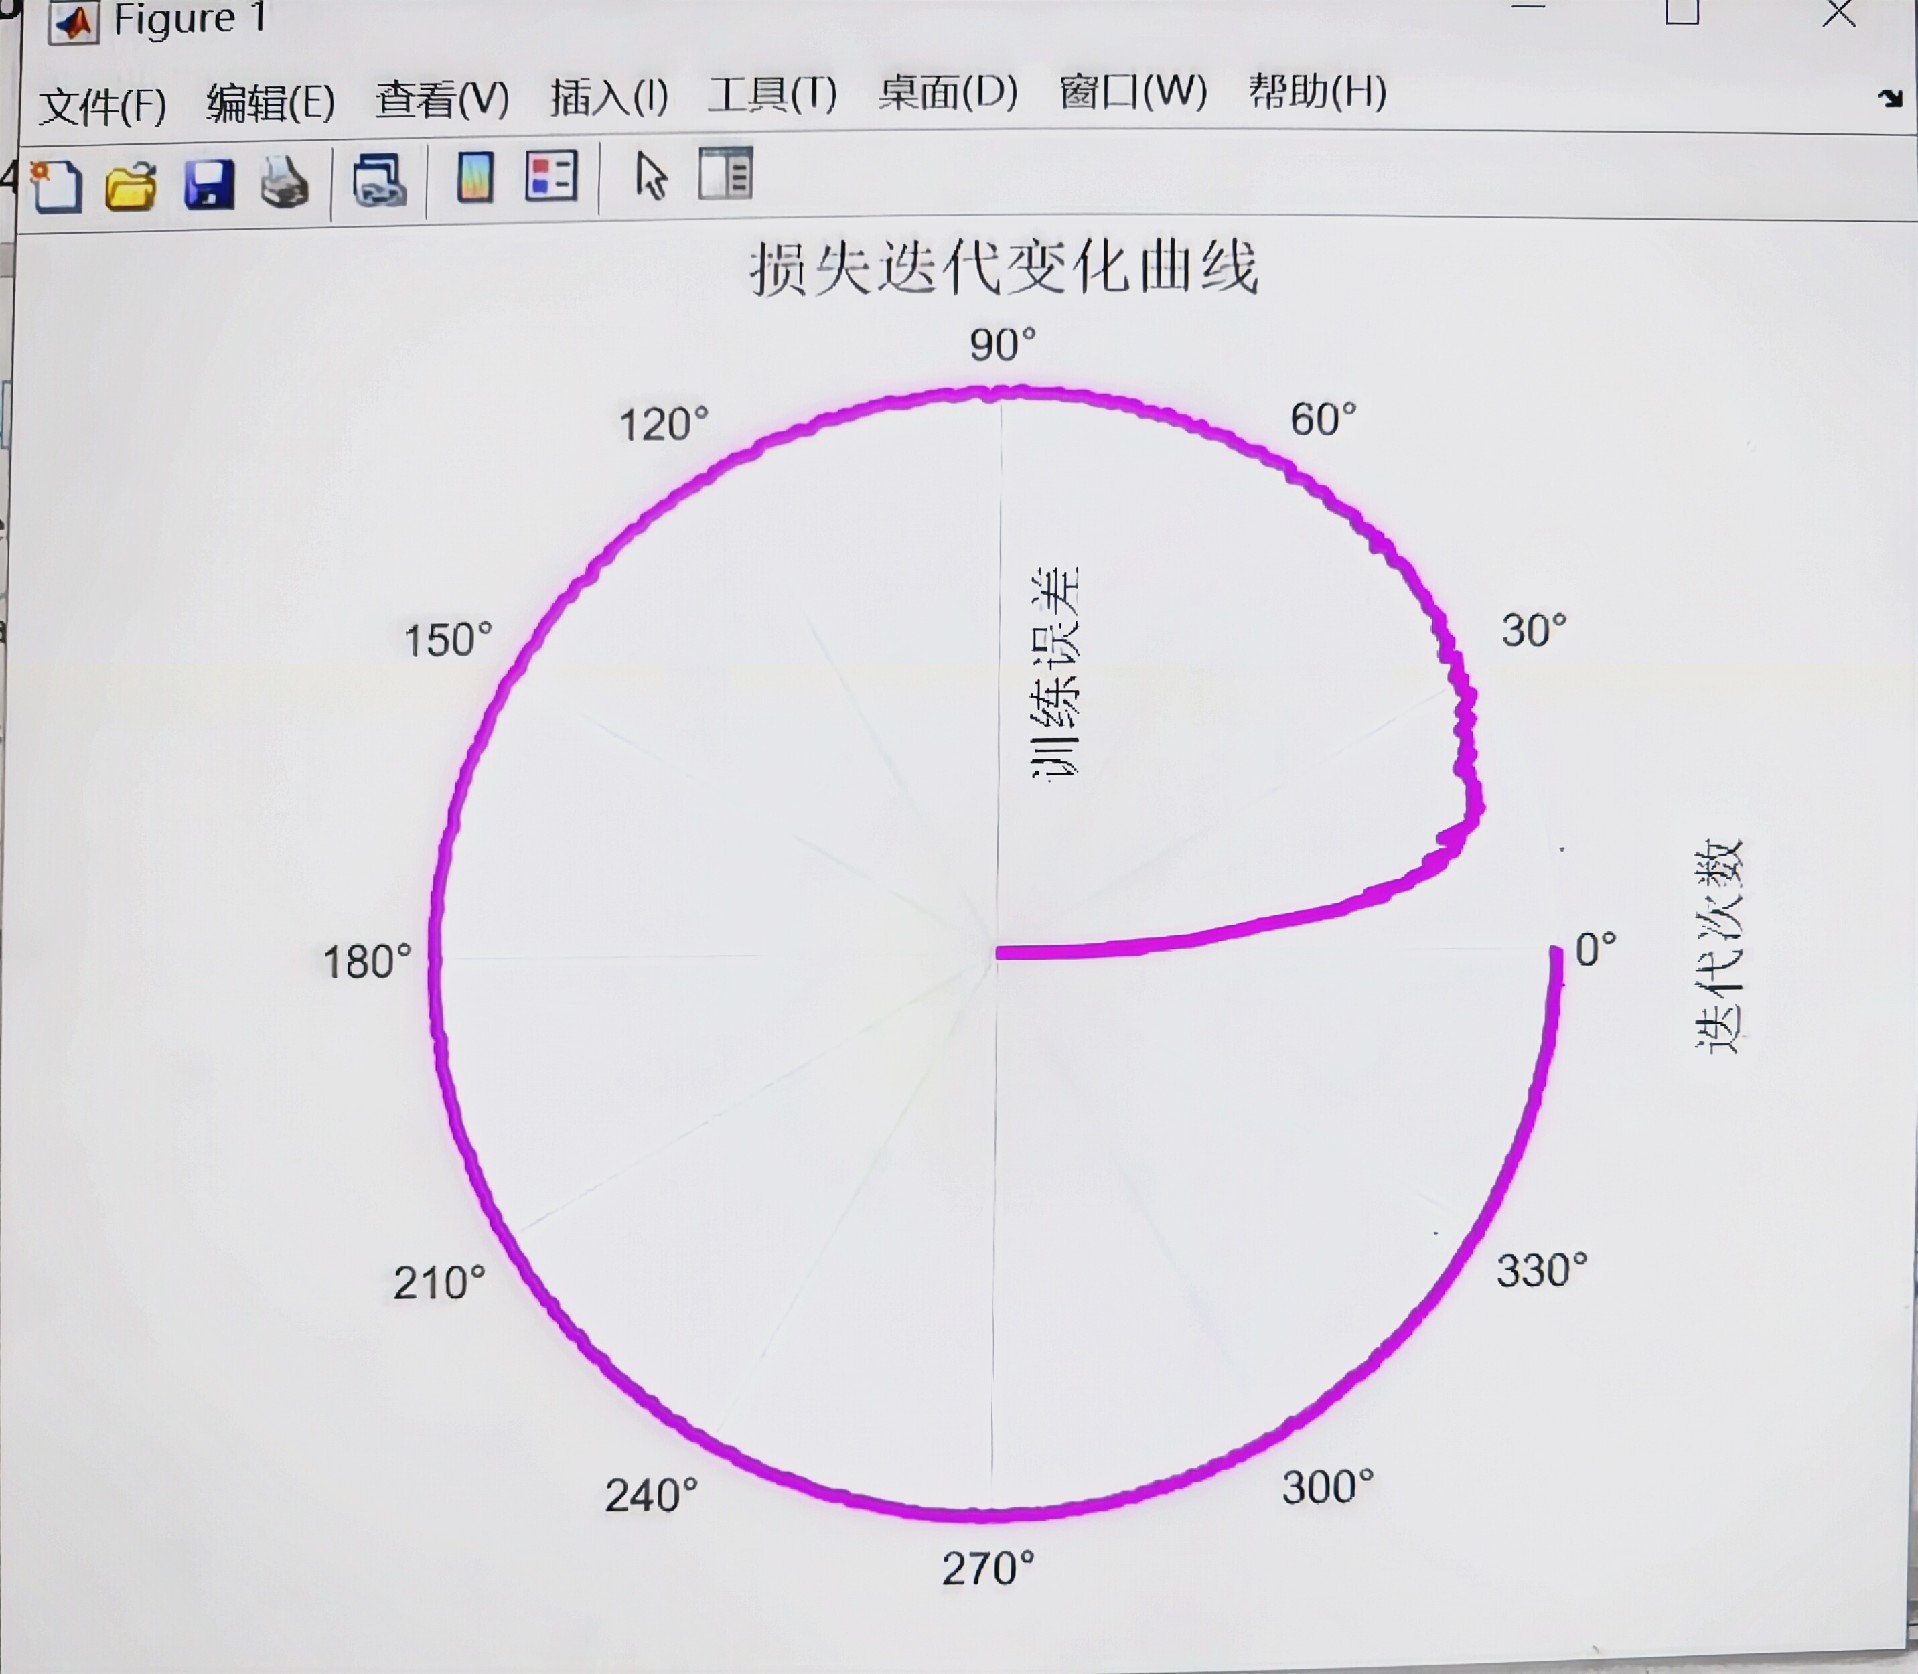Viewport: 1918px width, 1674px height.
Task: Open a saved figure file
Action: click(130, 185)
